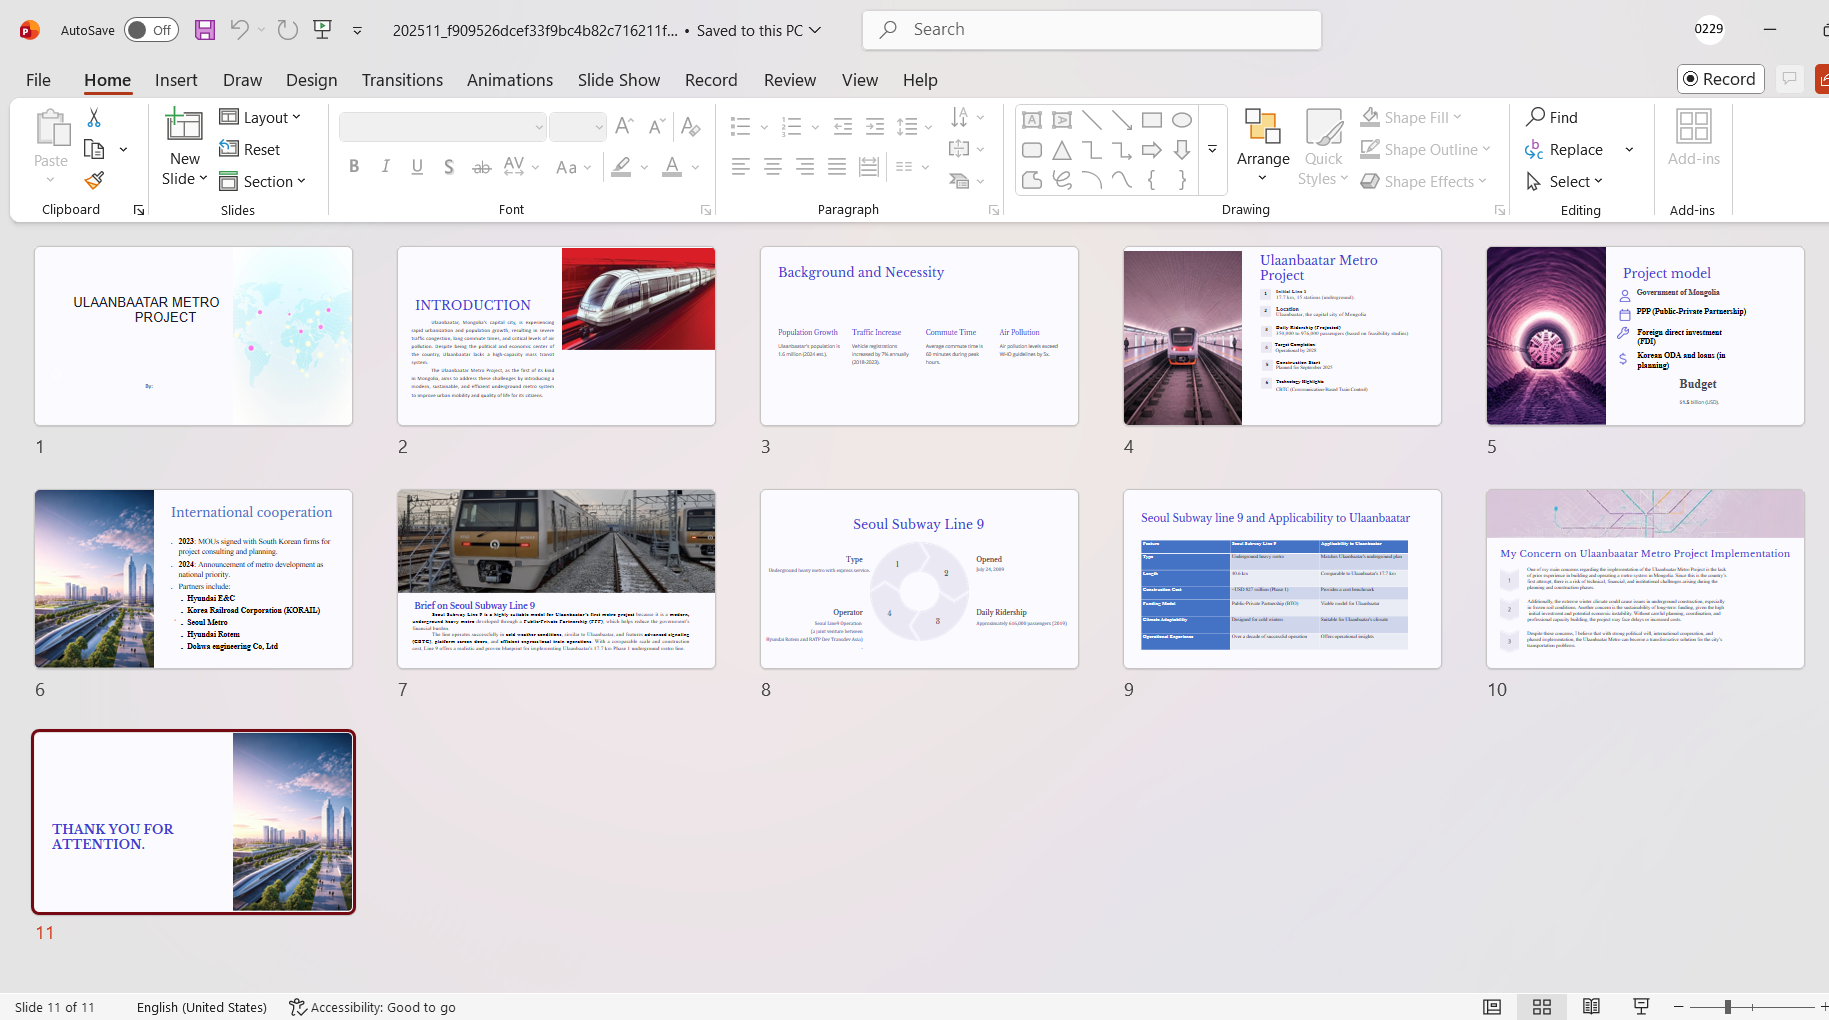Expand the Layout dropdown
The height and width of the screenshot is (1020, 1829).
(260, 117)
